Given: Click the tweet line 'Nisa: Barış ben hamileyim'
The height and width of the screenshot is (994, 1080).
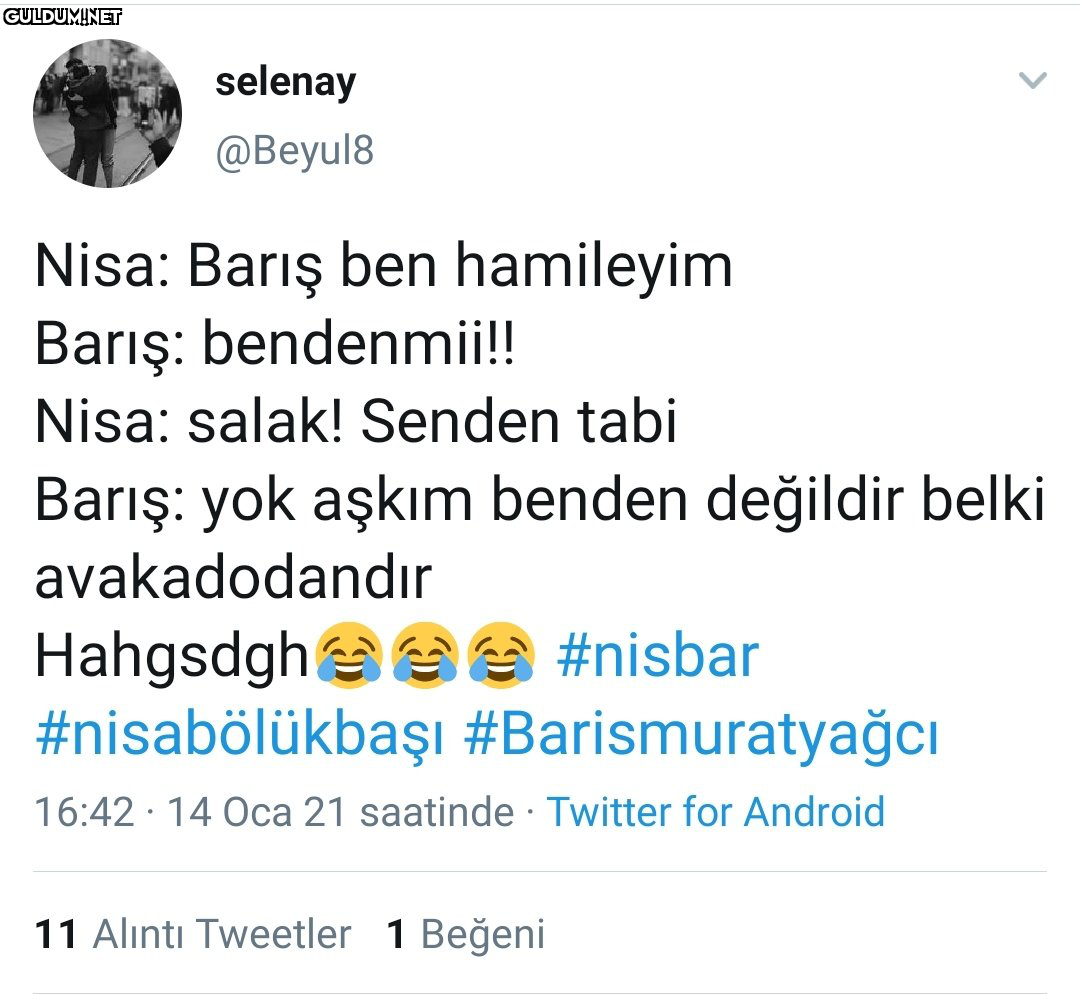Looking at the screenshot, I should click(x=384, y=267).
